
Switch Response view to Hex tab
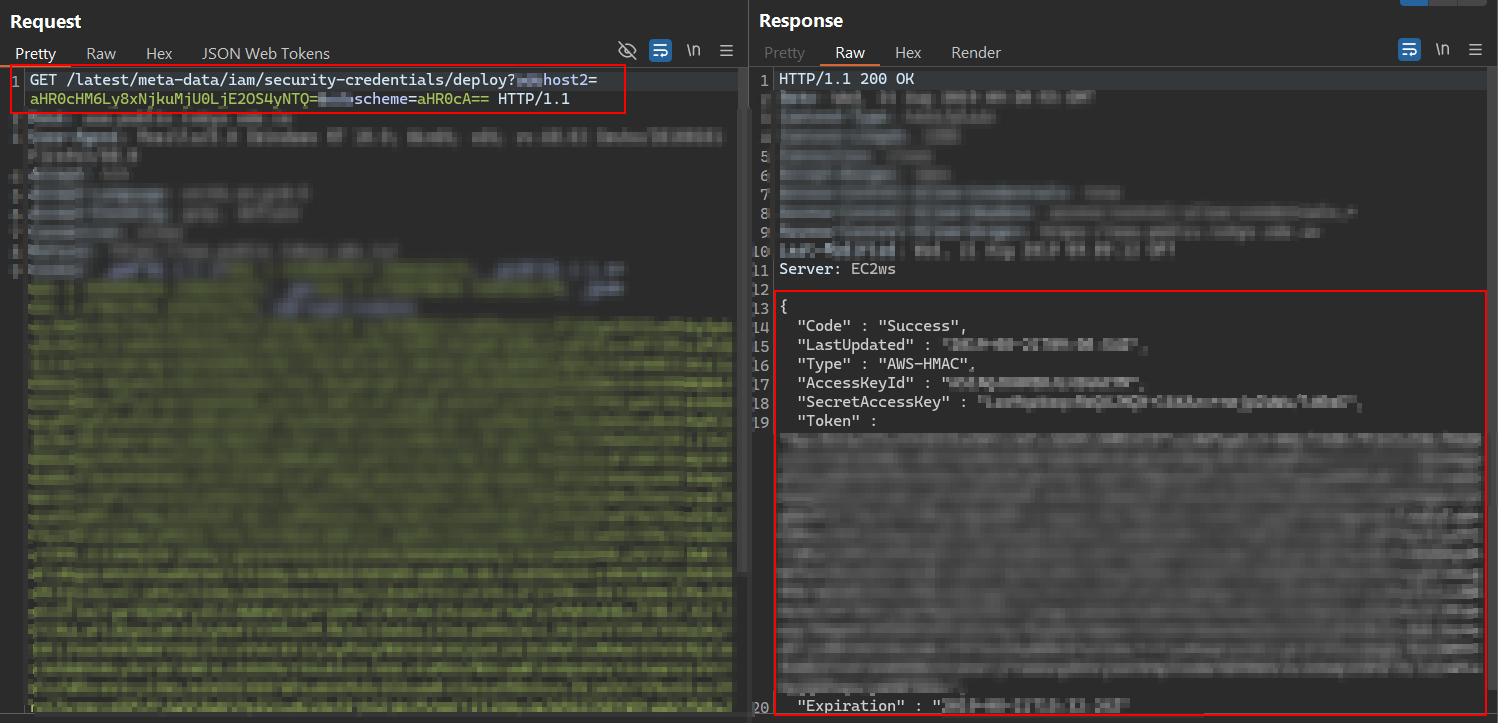tap(908, 52)
